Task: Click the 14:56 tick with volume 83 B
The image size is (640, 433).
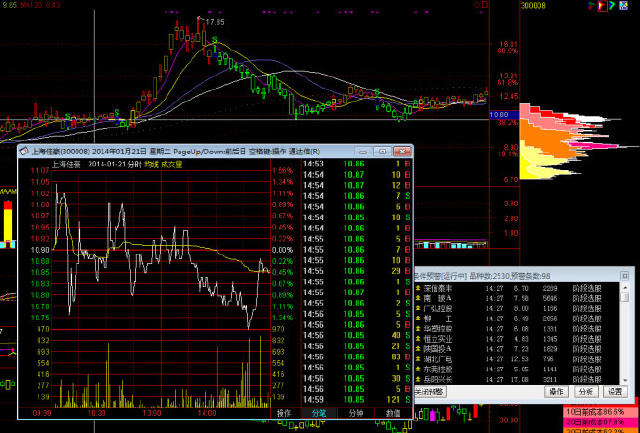Action: (x=357, y=357)
